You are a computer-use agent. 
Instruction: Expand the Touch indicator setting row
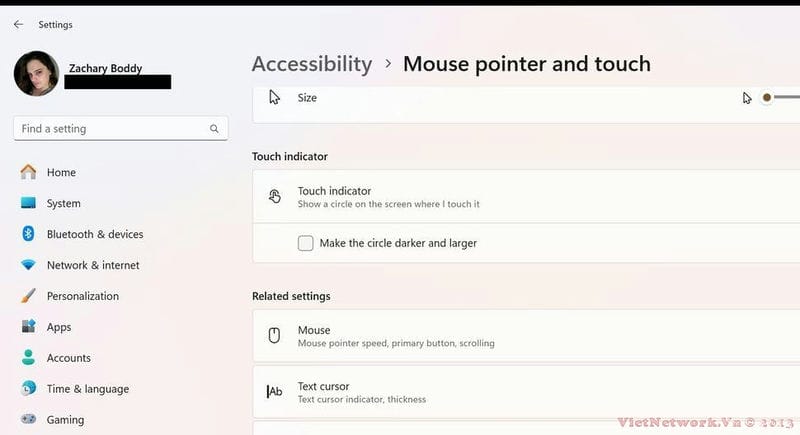(526, 197)
